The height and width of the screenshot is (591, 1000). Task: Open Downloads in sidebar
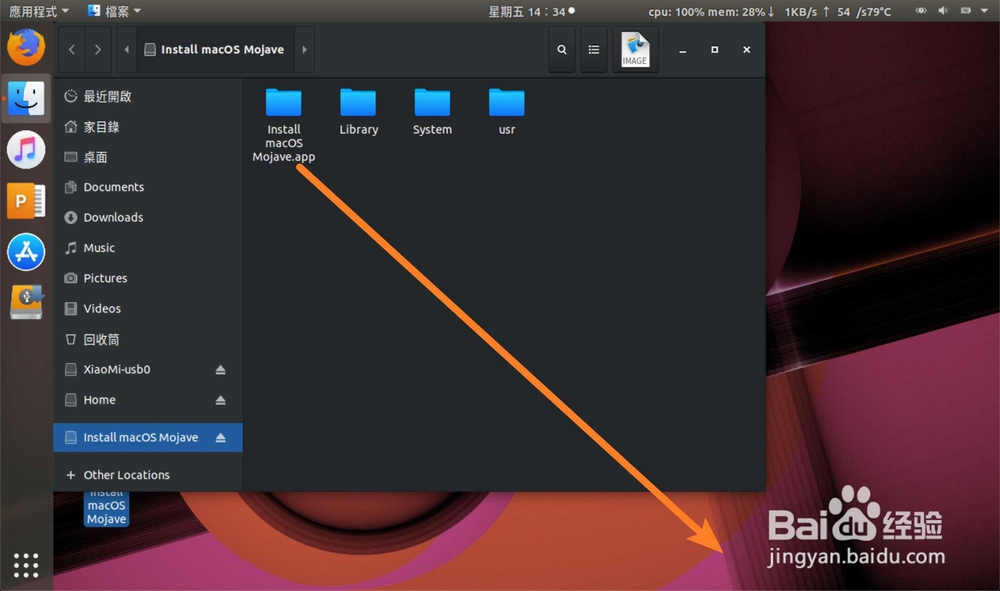pyautogui.click(x=148, y=217)
